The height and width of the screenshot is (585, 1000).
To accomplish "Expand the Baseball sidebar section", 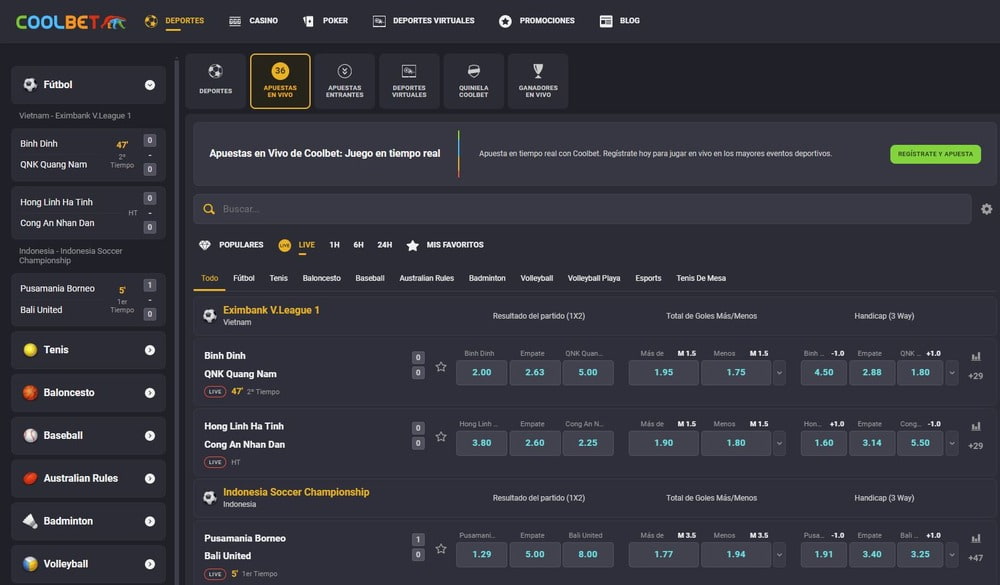I will 150,436.
